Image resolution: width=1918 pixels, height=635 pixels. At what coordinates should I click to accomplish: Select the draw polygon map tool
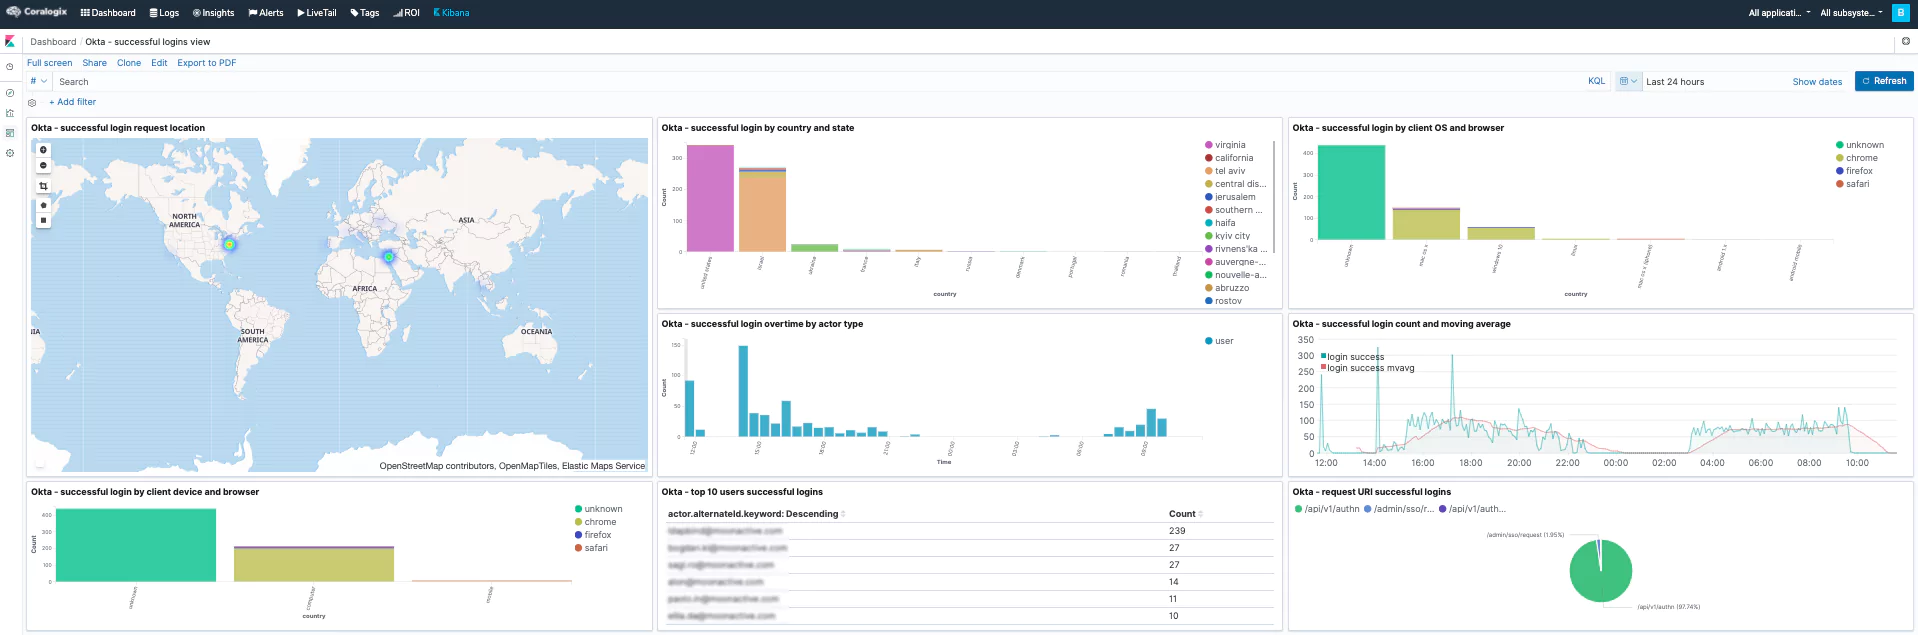tap(43, 205)
